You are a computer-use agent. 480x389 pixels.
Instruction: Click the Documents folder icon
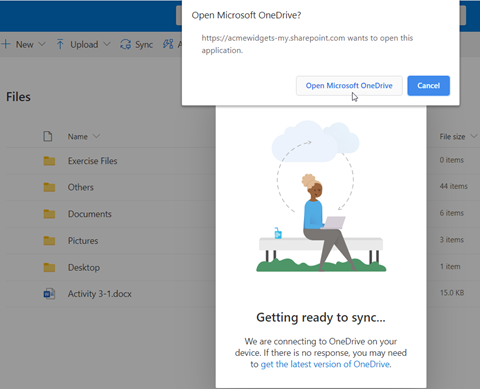pos(49,214)
